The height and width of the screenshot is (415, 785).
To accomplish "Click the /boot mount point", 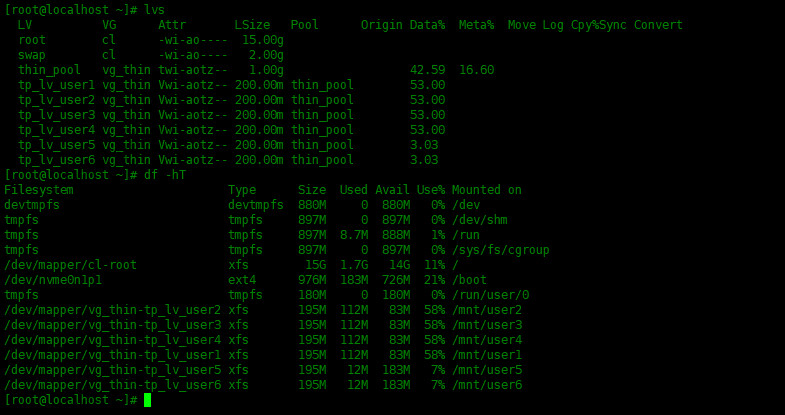I will click(x=469, y=280).
